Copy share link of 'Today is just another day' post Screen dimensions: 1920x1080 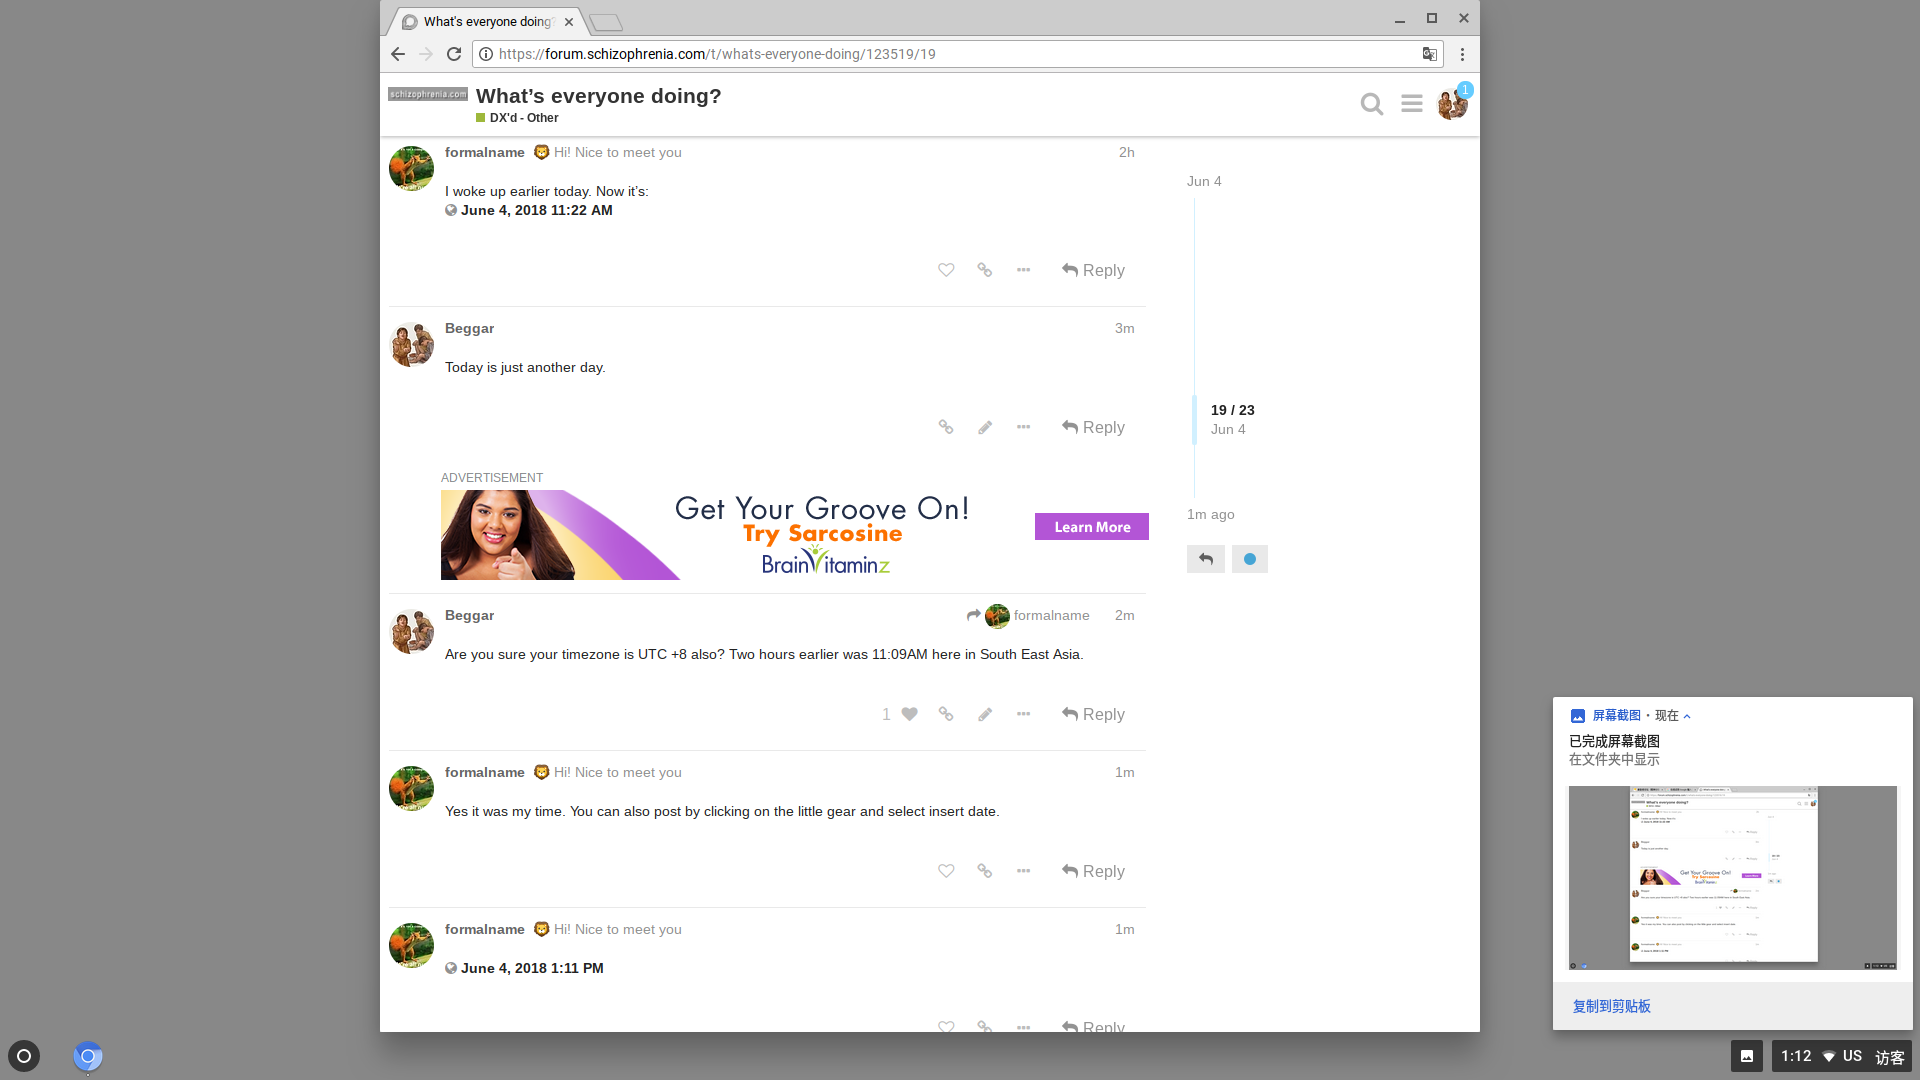tap(946, 427)
